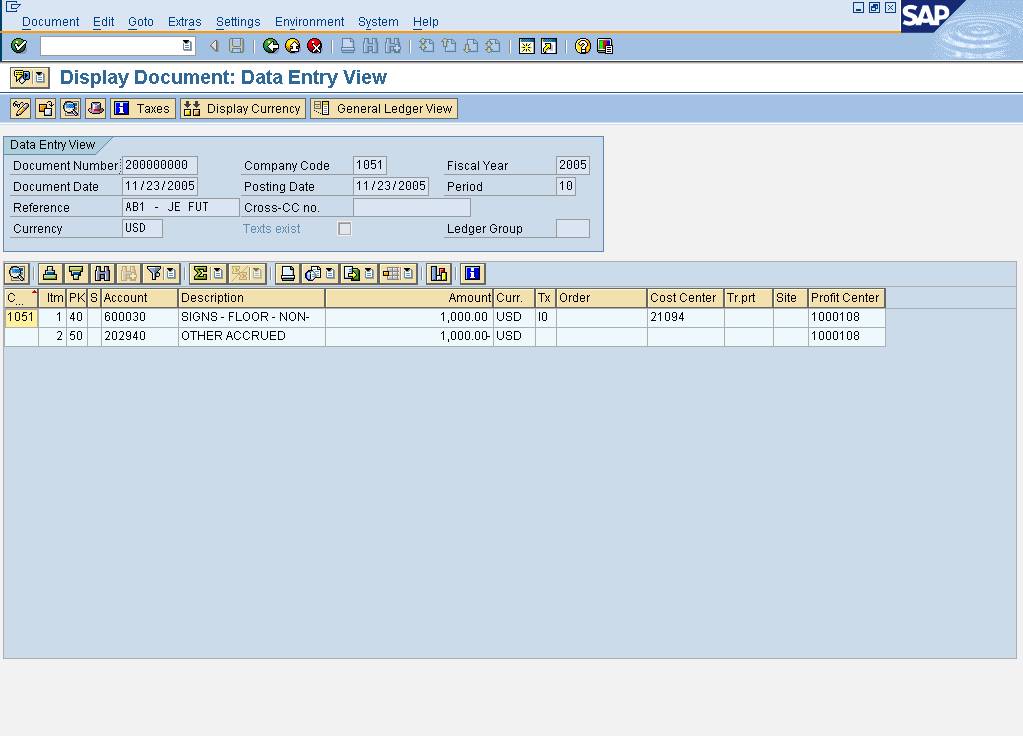Click the grid Information icon
The image size is (1023, 736).
tap(472, 273)
